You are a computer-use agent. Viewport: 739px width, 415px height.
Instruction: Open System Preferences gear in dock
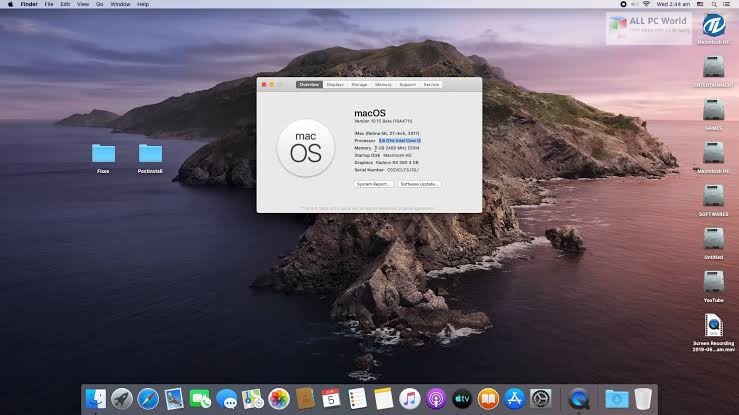tap(541, 399)
